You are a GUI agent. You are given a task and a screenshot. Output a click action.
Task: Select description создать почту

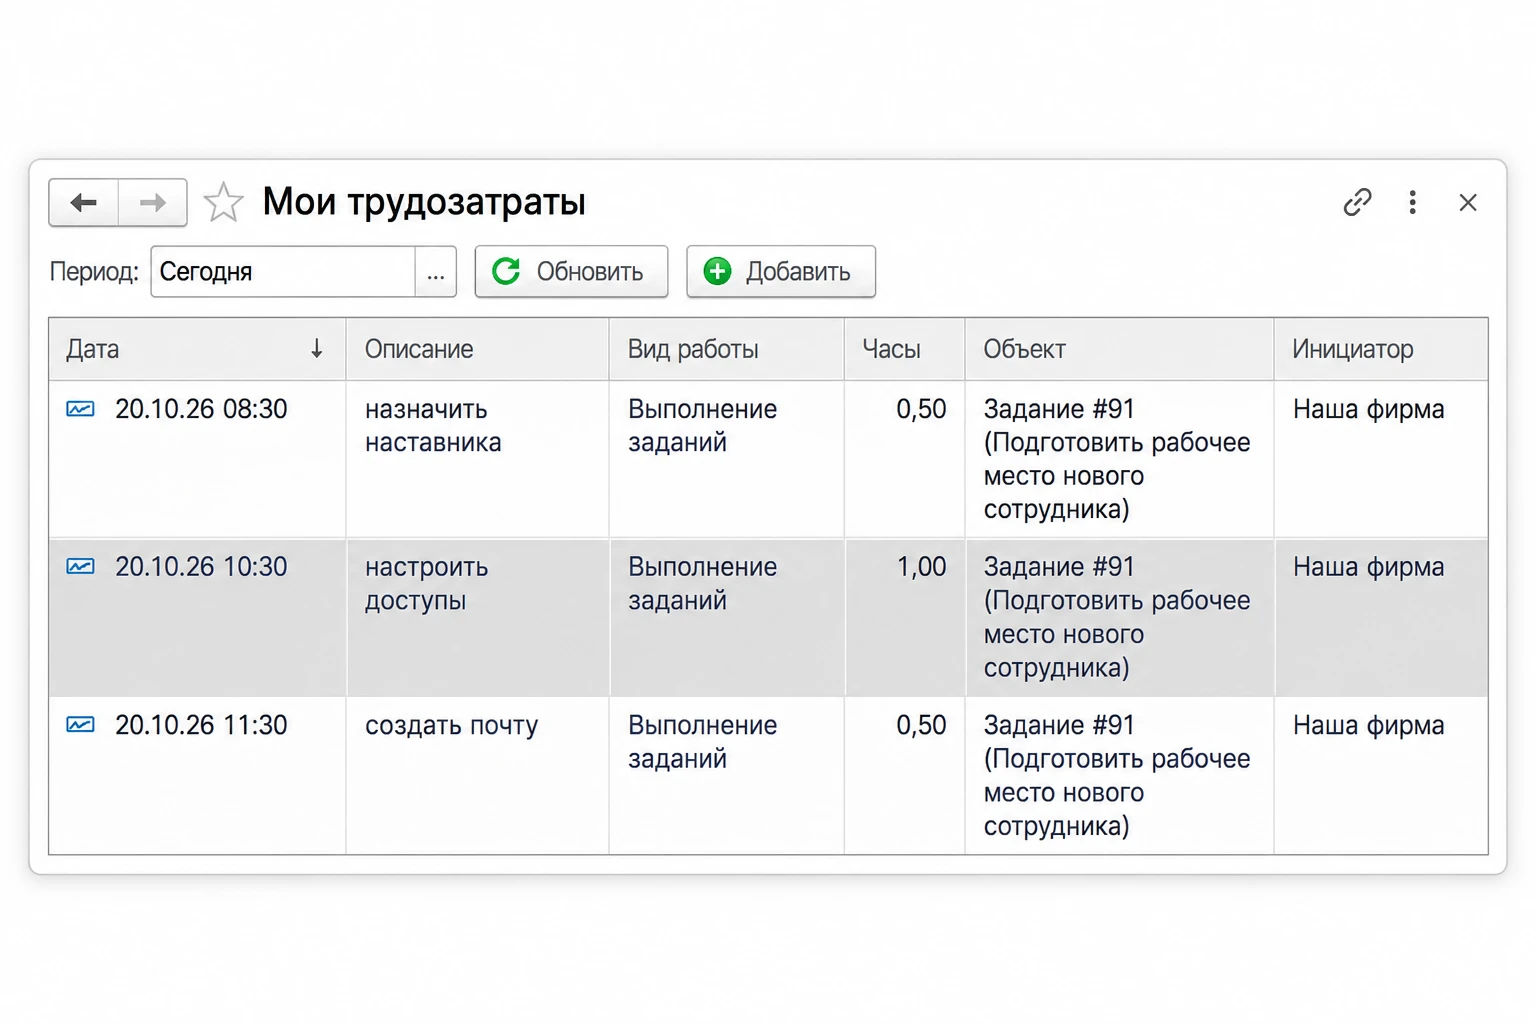451,726
